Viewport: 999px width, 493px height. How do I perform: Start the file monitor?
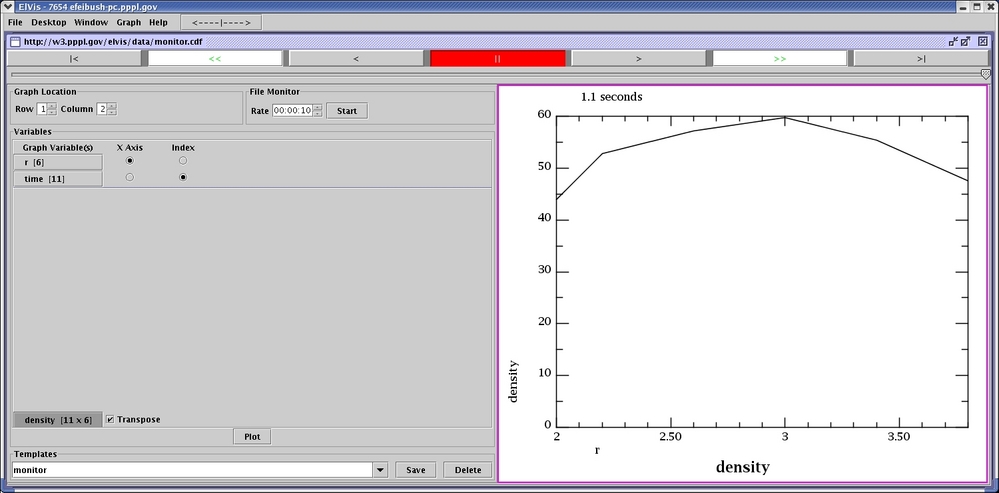tap(347, 110)
